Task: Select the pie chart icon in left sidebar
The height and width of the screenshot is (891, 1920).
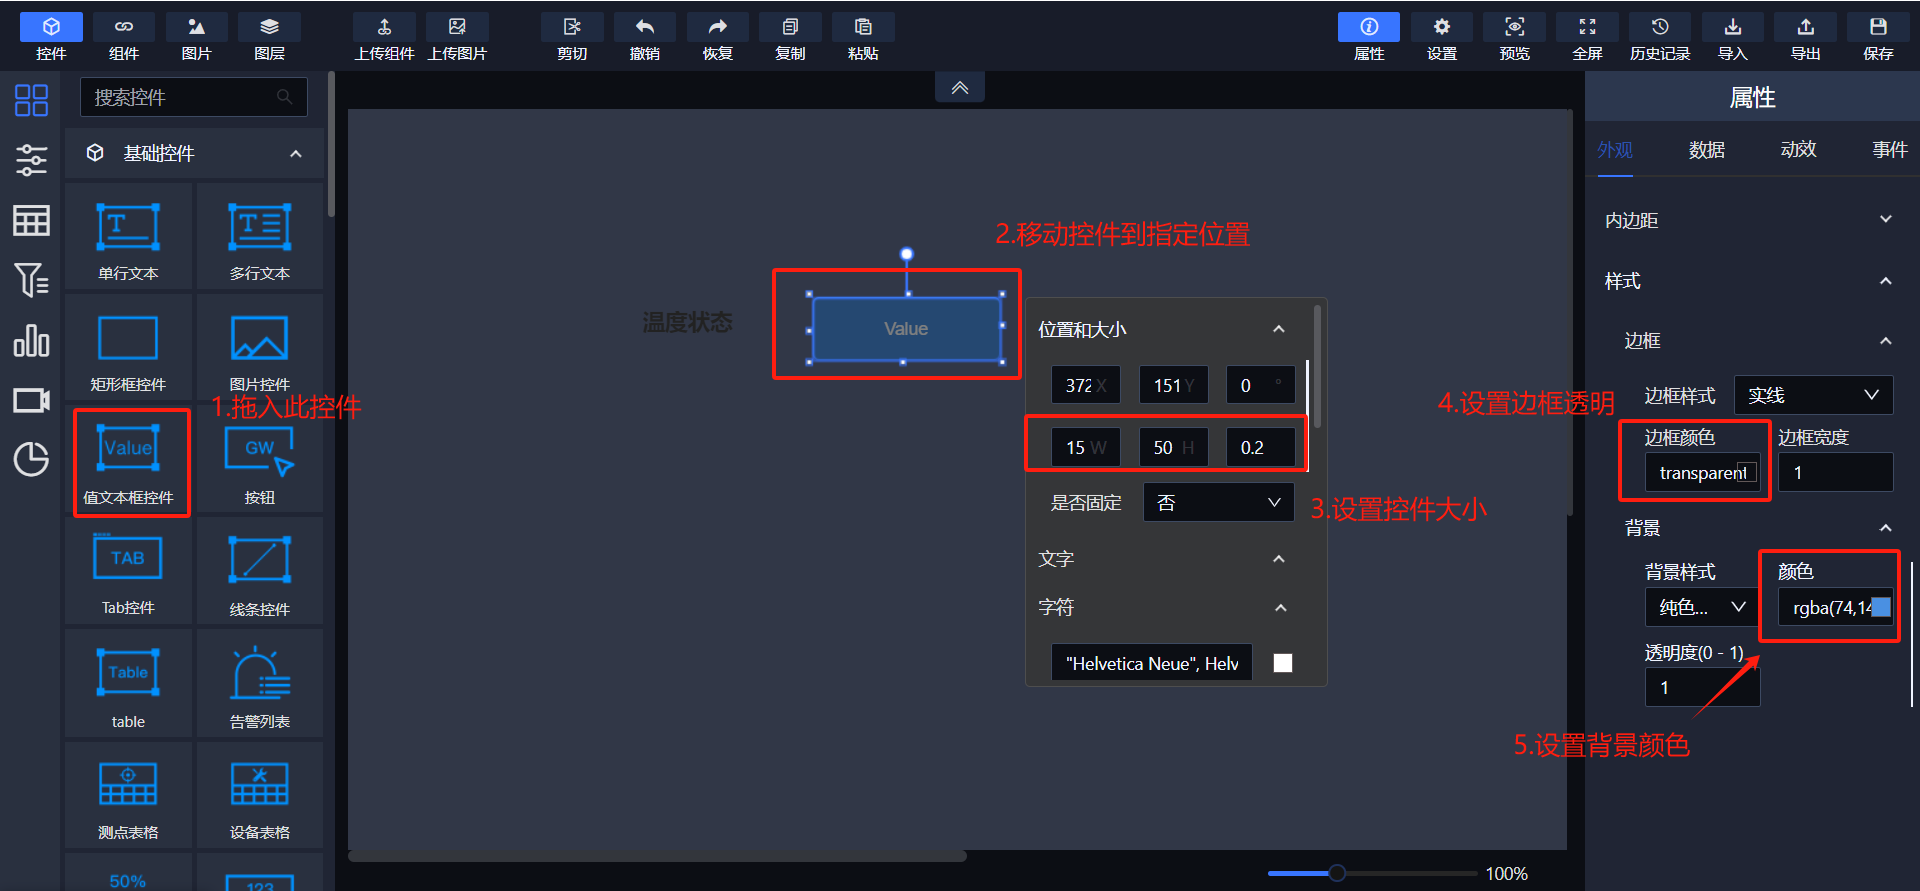Action: [31, 459]
